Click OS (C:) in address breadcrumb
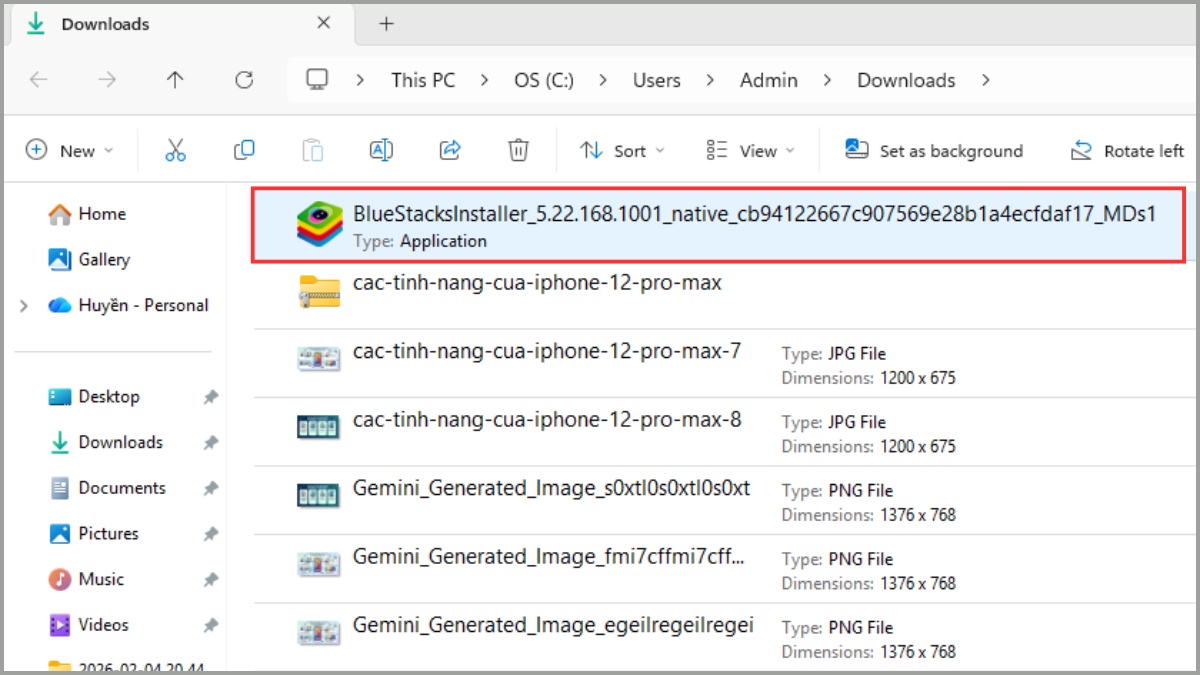The width and height of the screenshot is (1200, 675). pos(544,80)
